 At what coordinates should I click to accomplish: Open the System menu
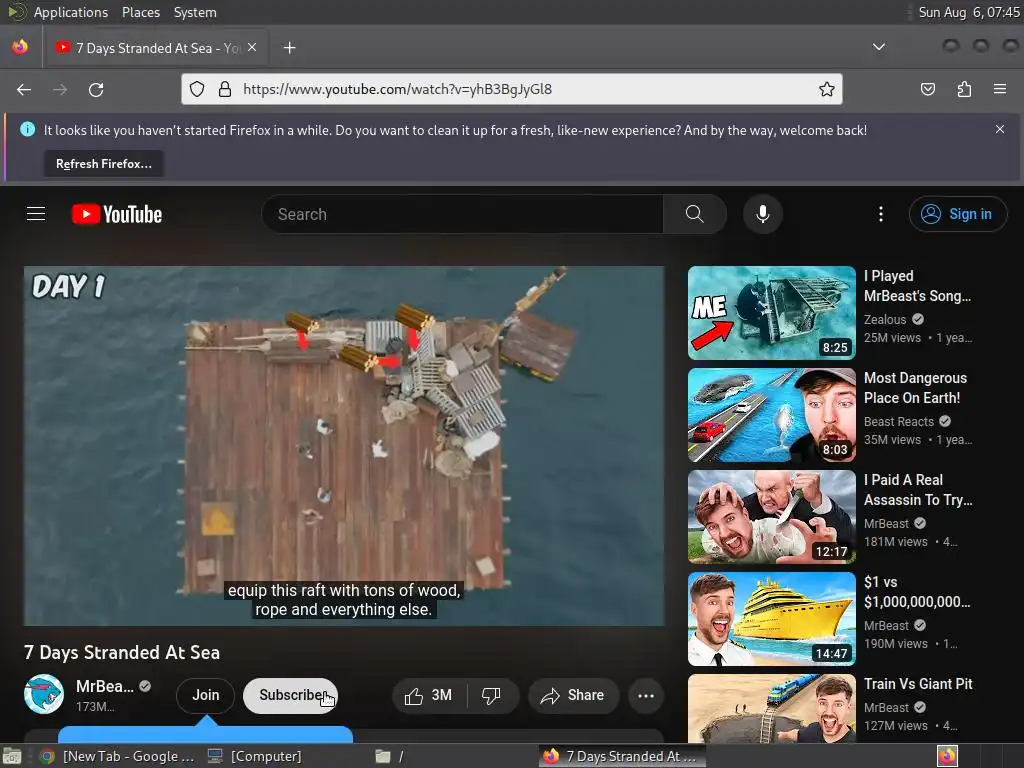[195, 12]
